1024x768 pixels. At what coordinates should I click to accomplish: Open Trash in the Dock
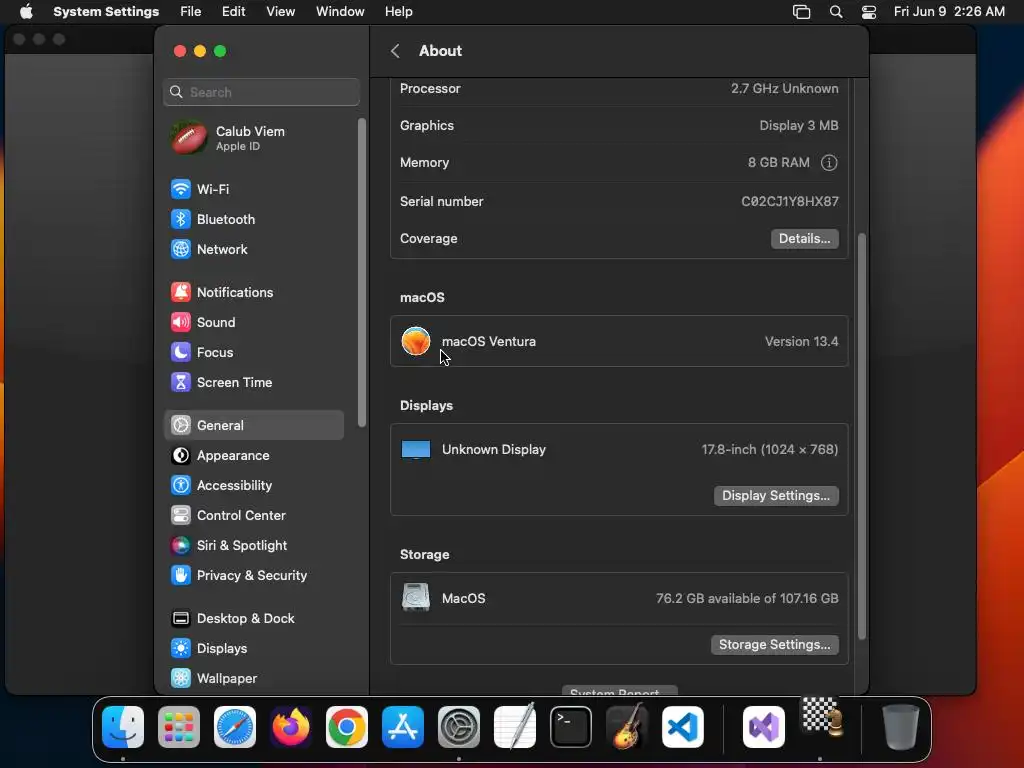pos(900,727)
